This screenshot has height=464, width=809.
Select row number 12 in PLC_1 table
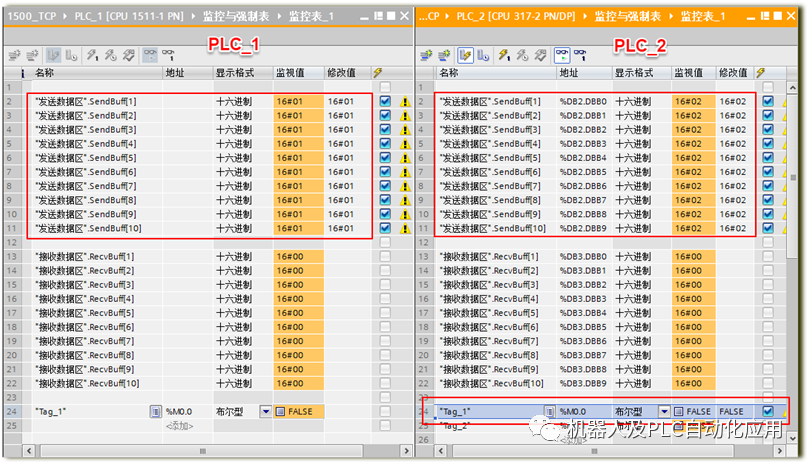tap(11, 242)
